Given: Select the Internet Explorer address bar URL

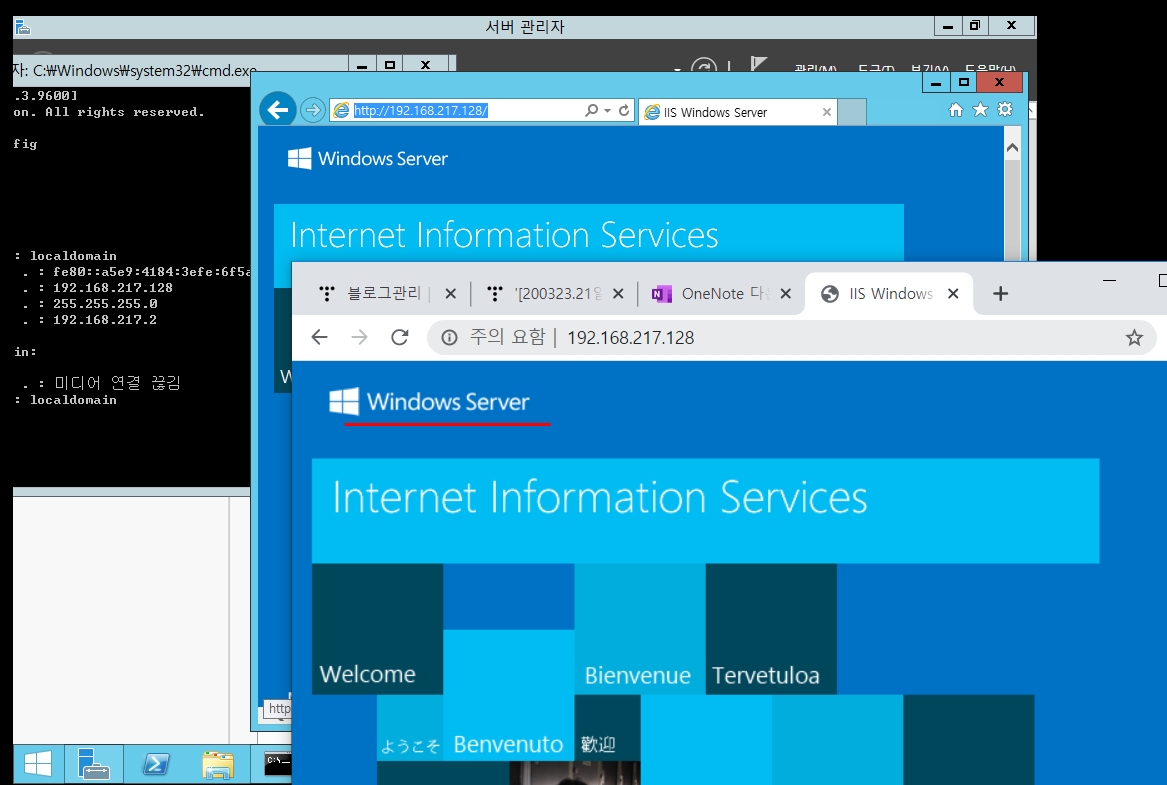Looking at the screenshot, I should pyautogui.click(x=421, y=110).
